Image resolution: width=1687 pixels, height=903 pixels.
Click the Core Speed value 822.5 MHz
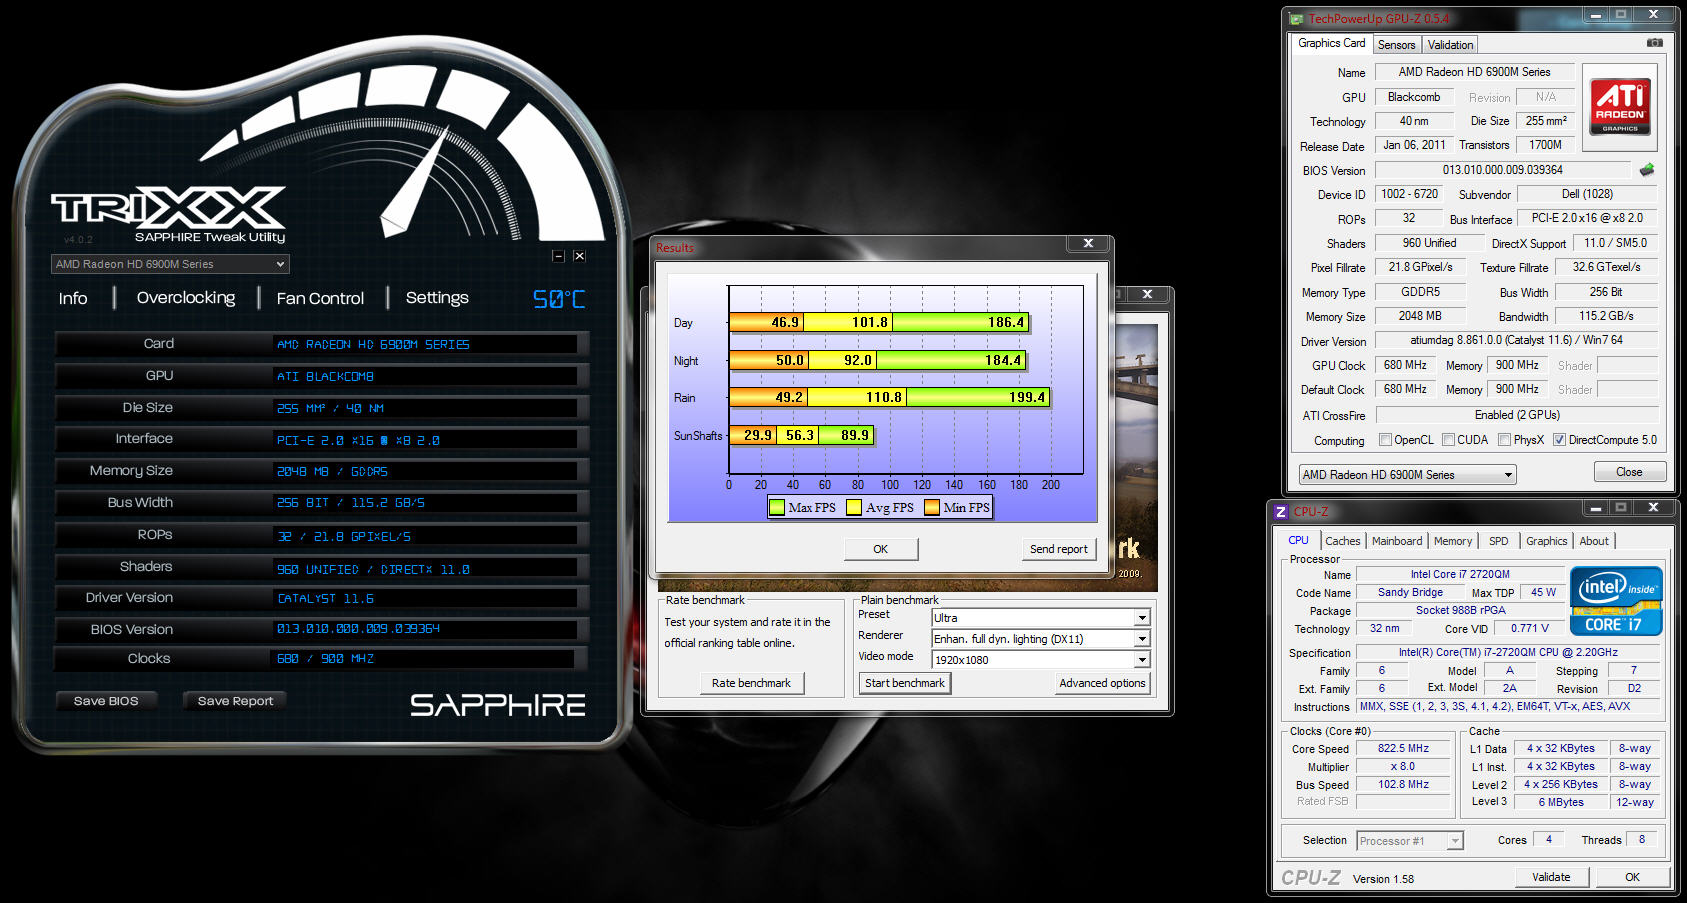[1403, 748]
